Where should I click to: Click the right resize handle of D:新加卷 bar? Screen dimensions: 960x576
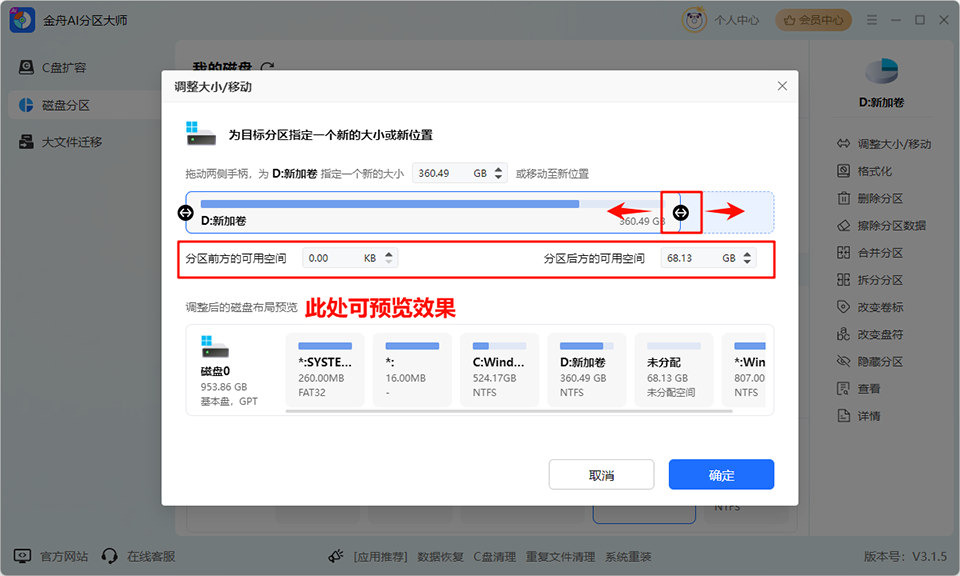click(681, 211)
